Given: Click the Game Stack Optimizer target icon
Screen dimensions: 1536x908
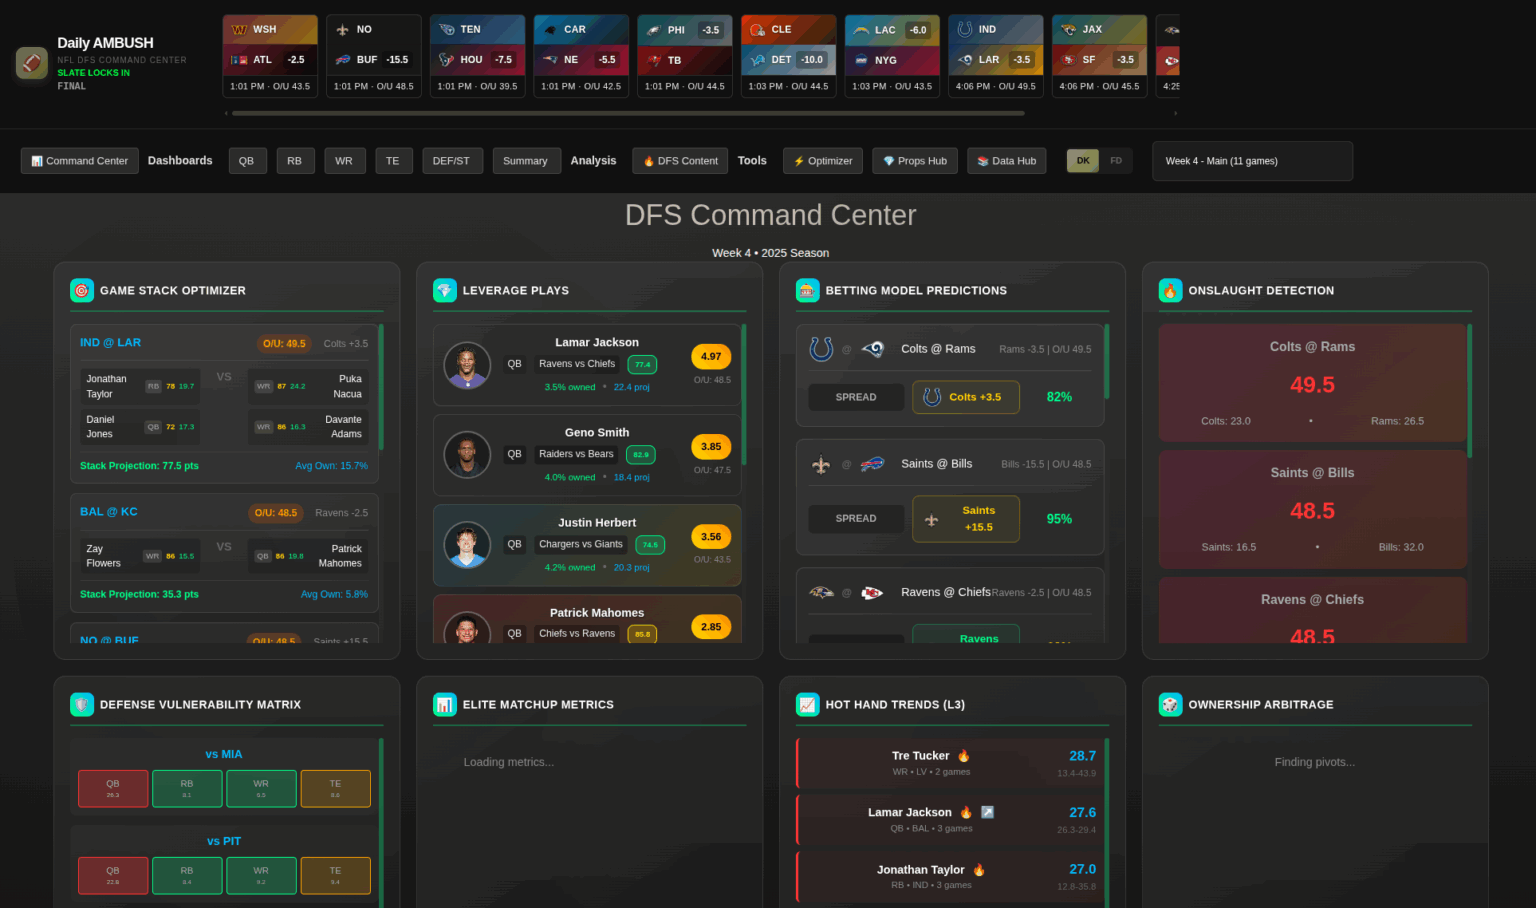Looking at the screenshot, I should click(82, 290).
